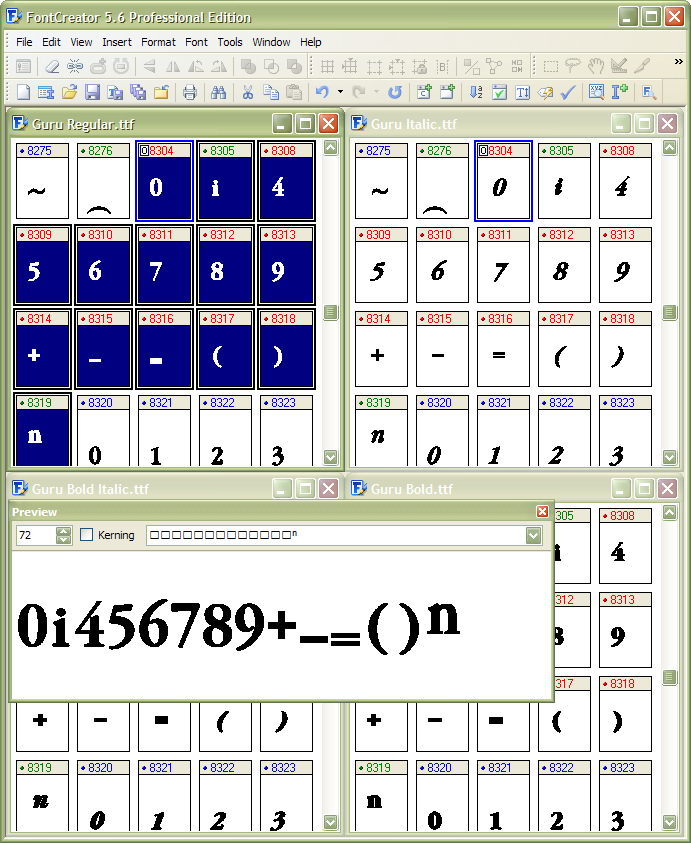
Task: Expand the toolbar overflow chevron
Action: pyautogui.click(x=679, y=62)
